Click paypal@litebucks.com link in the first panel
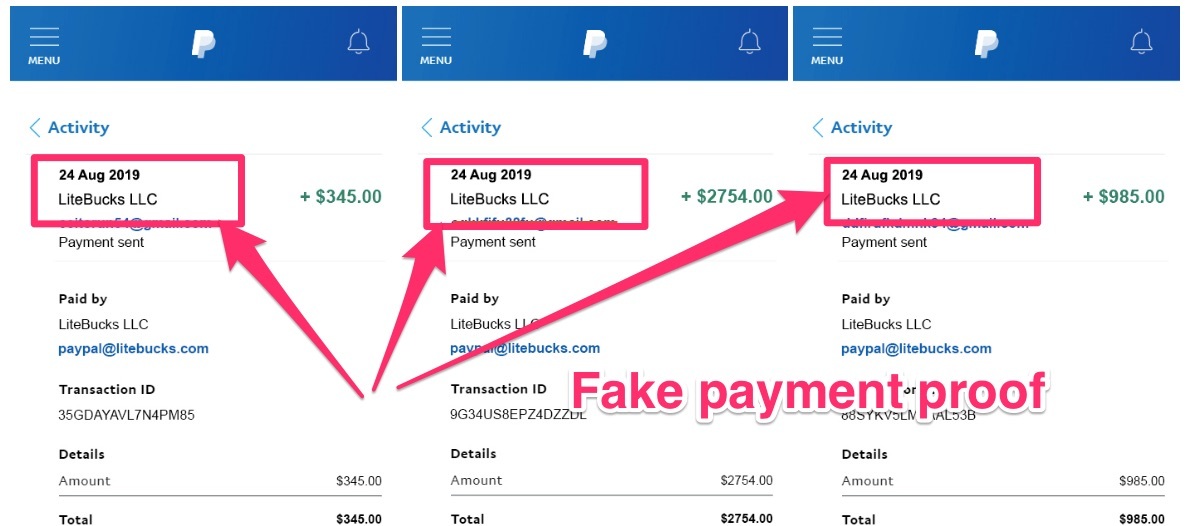 133,349
